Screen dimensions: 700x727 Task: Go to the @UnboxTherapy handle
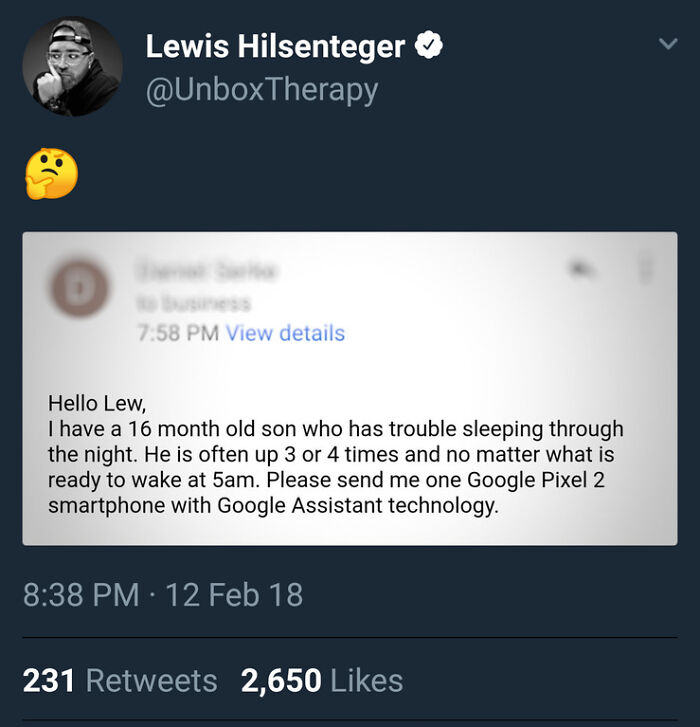click(x=262, y=90)
